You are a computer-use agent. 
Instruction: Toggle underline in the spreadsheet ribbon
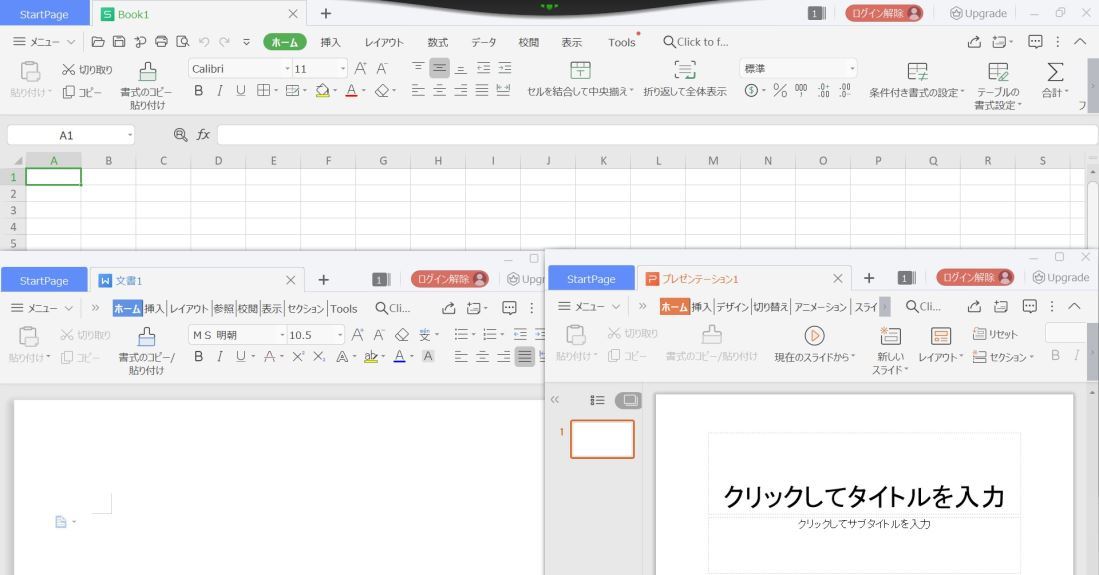point(240,90)
